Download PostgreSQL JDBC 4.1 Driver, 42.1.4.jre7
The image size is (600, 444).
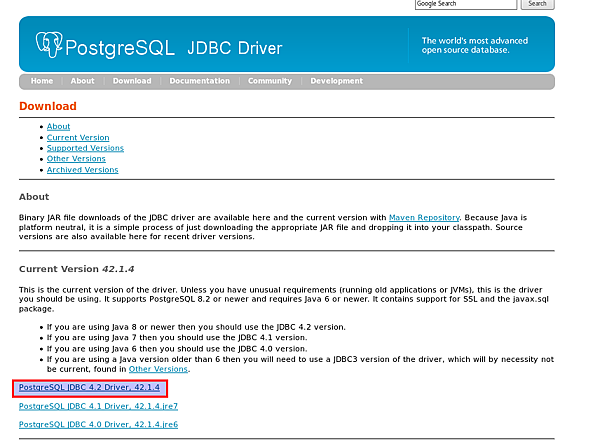click(98, 406)
